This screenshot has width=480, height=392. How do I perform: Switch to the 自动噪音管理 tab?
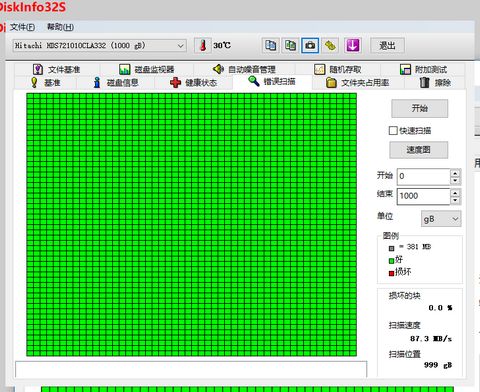point(244,69)
